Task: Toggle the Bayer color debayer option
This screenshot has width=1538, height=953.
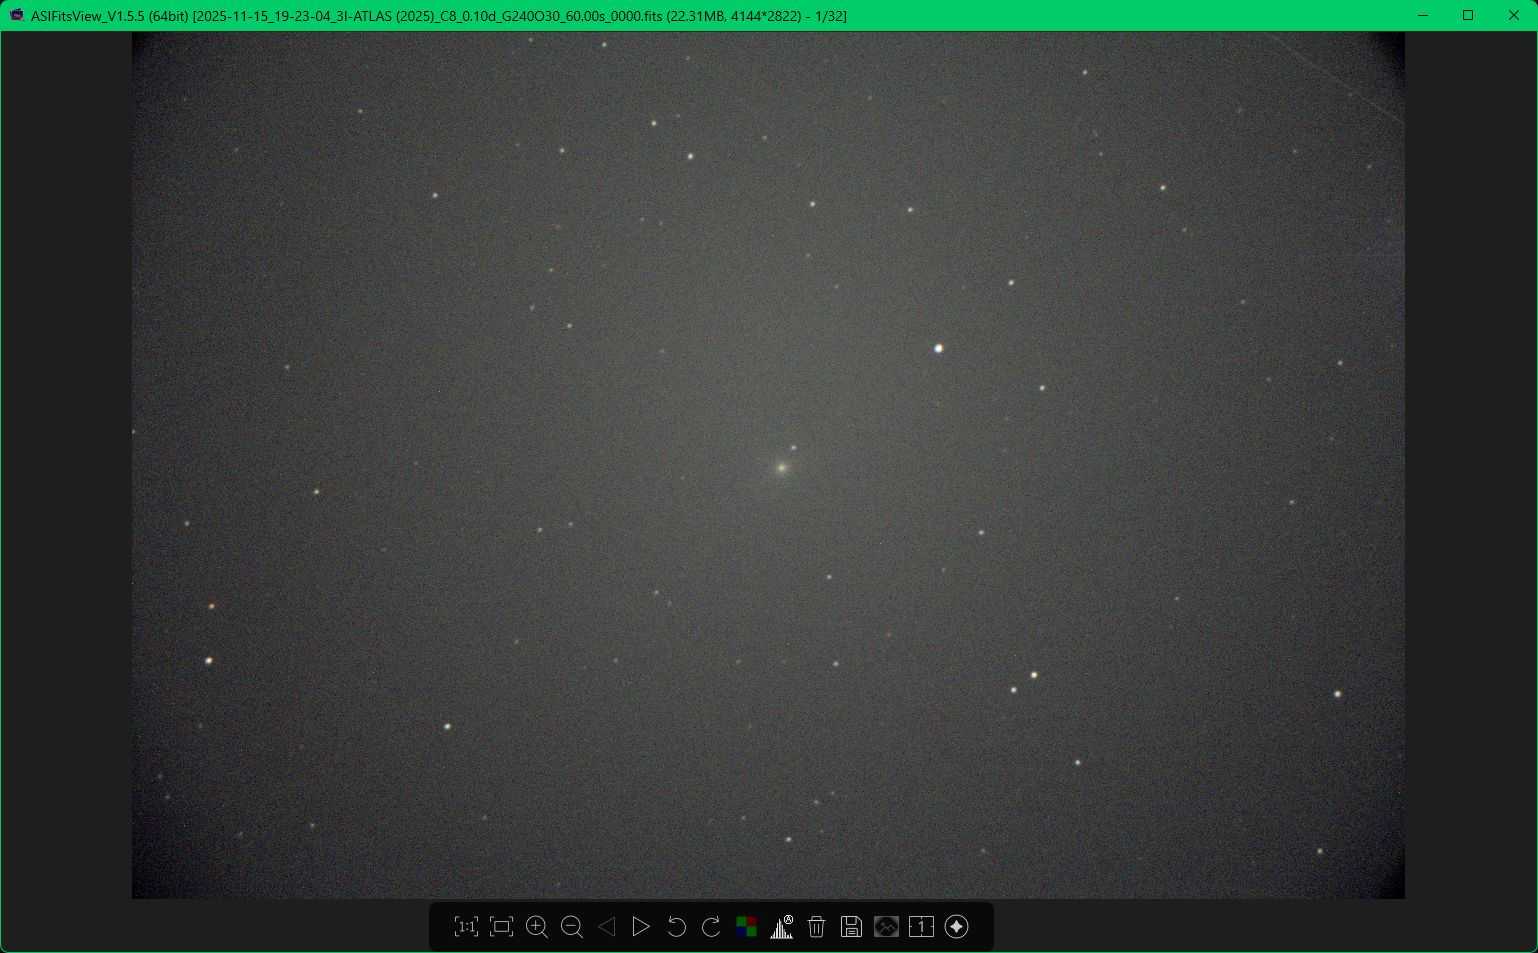Action: pyautogui.click(x=746, y=927)
